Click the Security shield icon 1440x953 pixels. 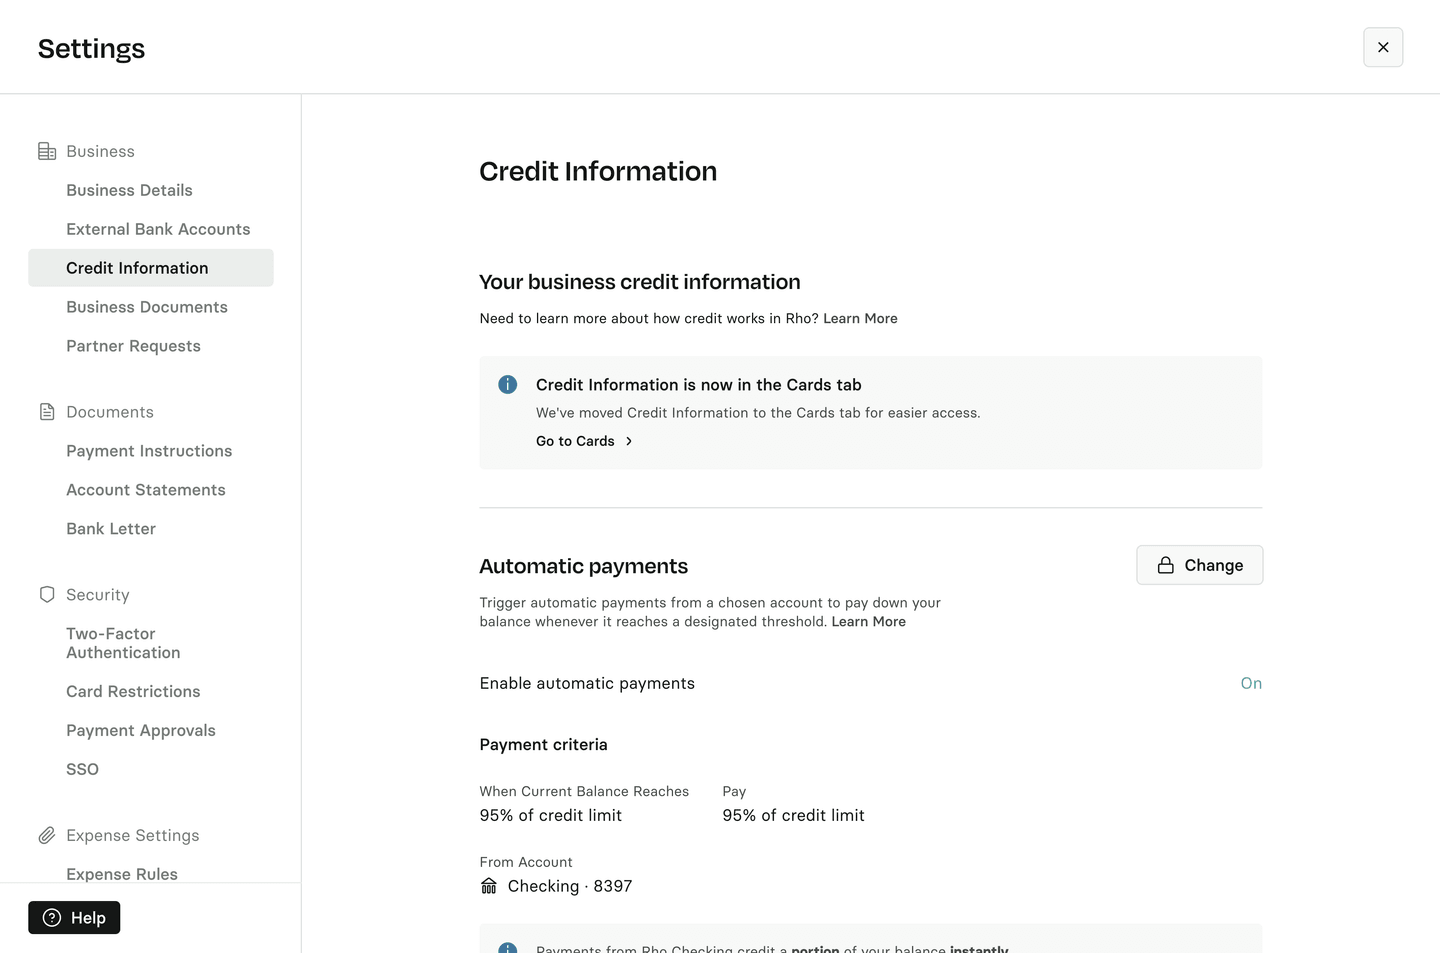tap(47, 595)
